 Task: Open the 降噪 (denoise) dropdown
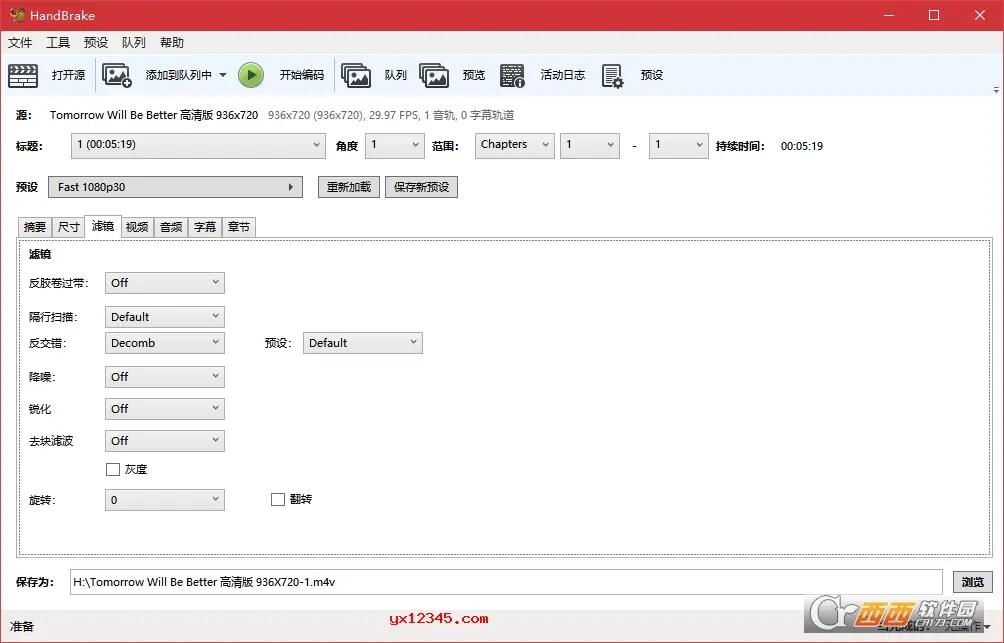pyautogui.click(x=164, y=376)
